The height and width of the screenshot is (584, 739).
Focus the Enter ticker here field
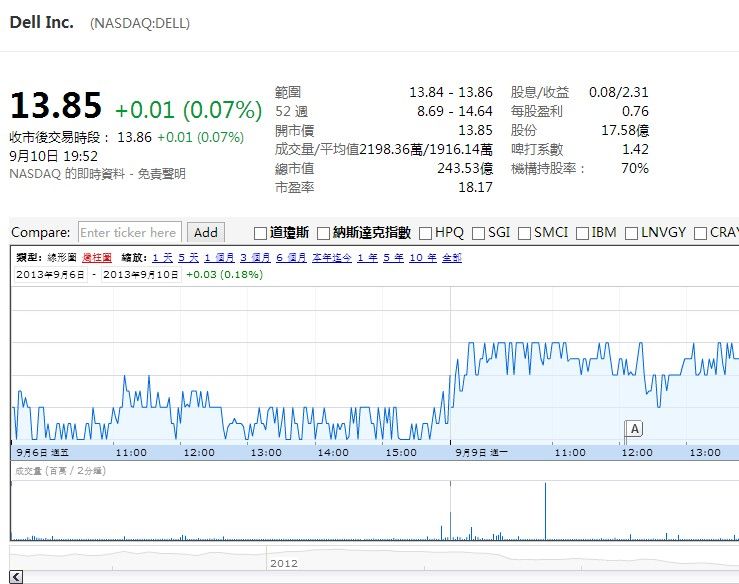tap(130, 232)
